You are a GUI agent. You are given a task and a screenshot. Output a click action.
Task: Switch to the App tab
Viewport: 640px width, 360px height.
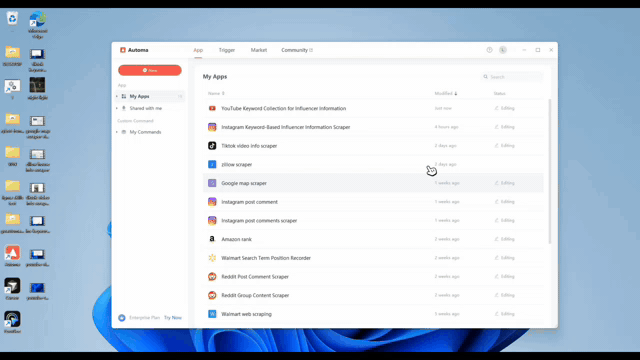pyautogui.click(x=198, y=50)
